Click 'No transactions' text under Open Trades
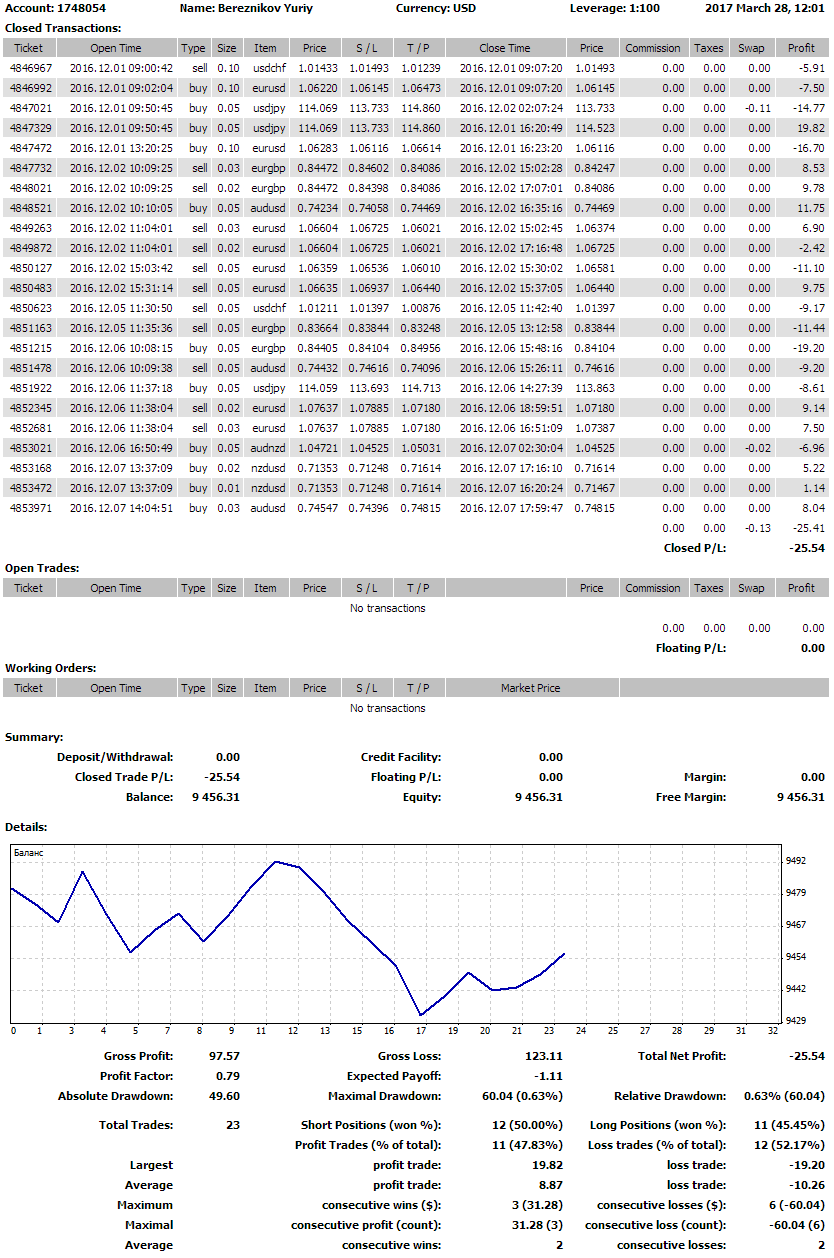Viewport: 834px width, 1258px height. (387, 608)
